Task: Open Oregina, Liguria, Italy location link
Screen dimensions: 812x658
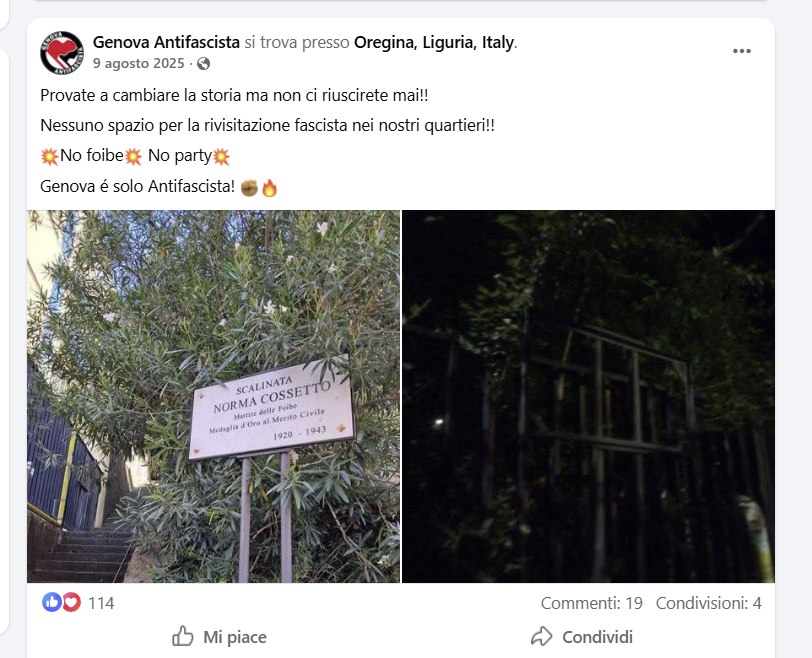Action: tap(435, 42)
